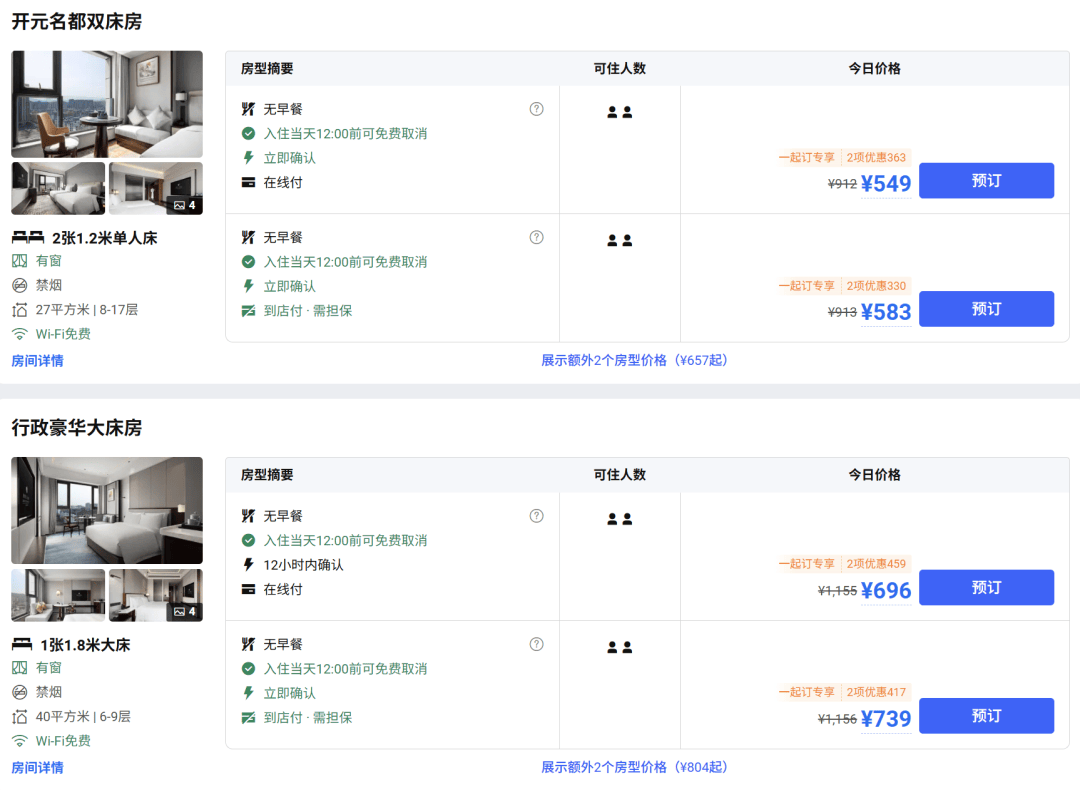Click the 2项优惠459 discount tag
The width and height of the screenshot is (1080, 790).
[876, 563]
